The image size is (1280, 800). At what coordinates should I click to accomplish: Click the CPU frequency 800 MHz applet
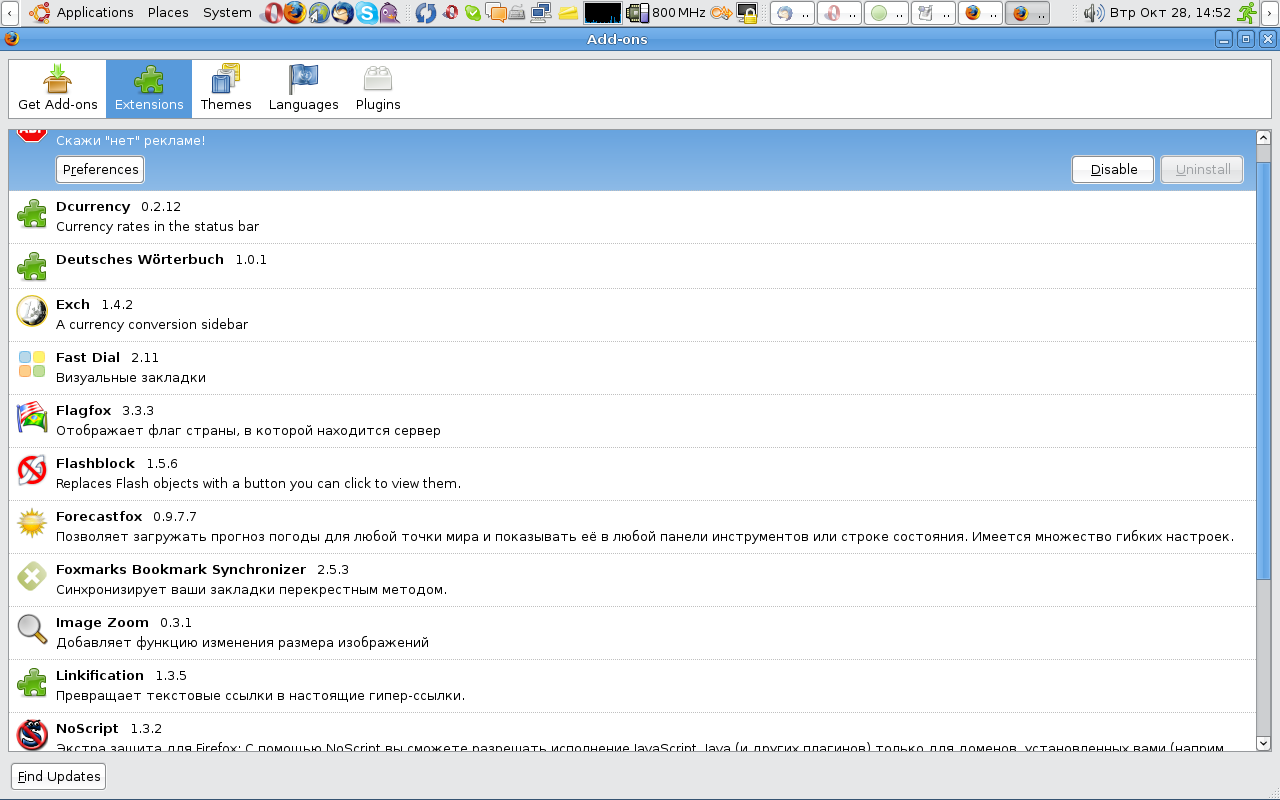pyautogui.click(x=665, y=13)
